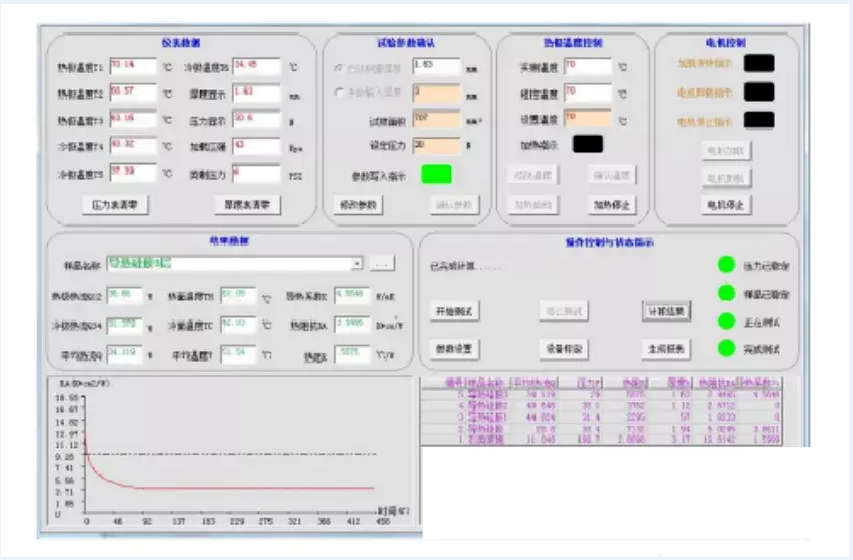Click the green 完成测试 status light
Viewport: 853px width, 560px height.
pos(727,349)
